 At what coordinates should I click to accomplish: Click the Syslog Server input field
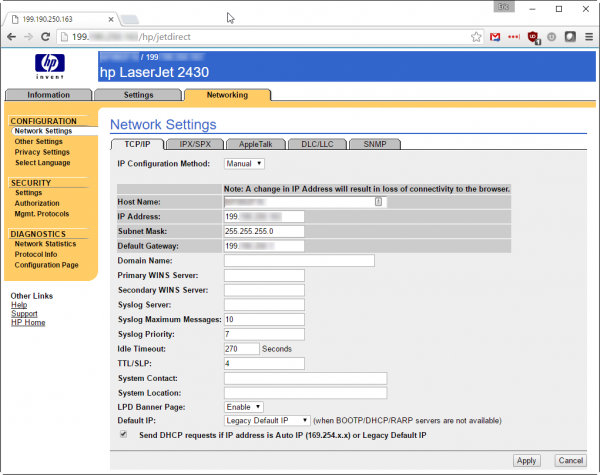[x=264, y=305]
